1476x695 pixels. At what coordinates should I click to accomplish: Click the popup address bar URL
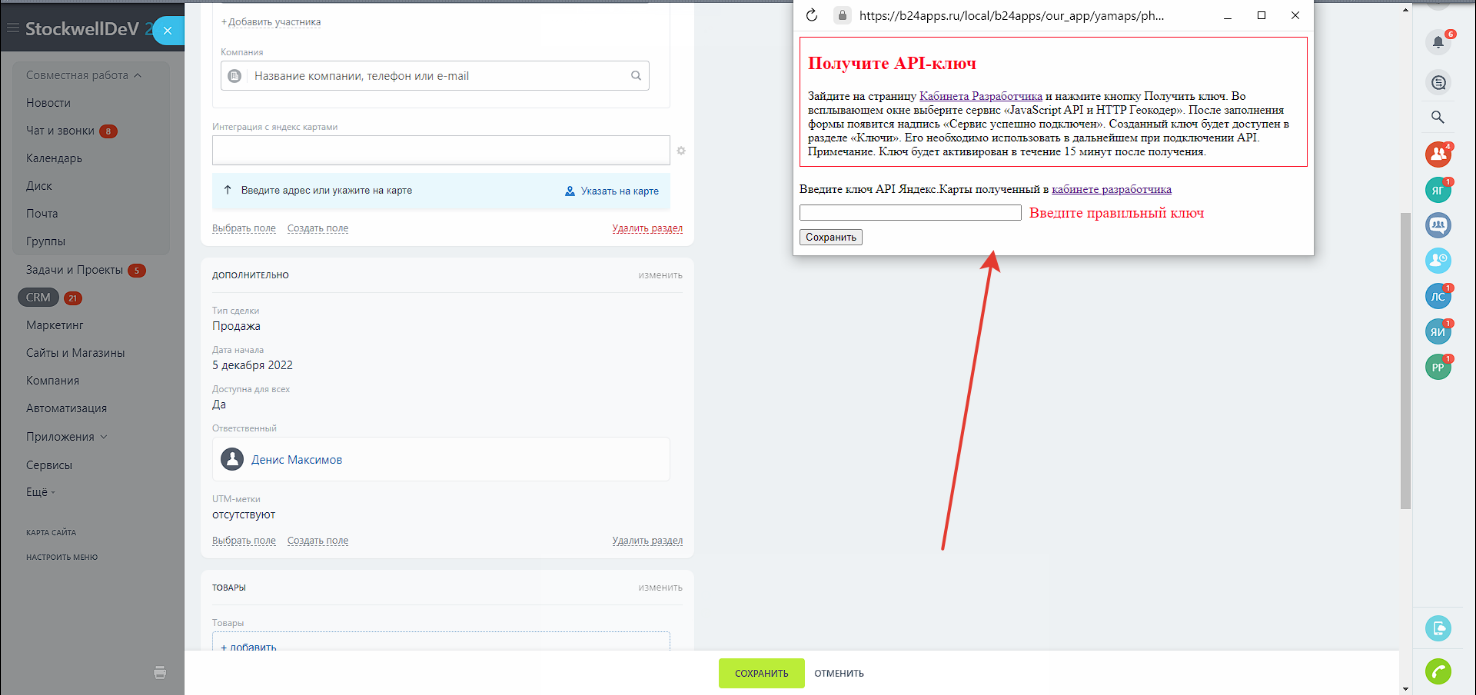pos(1011,16)
